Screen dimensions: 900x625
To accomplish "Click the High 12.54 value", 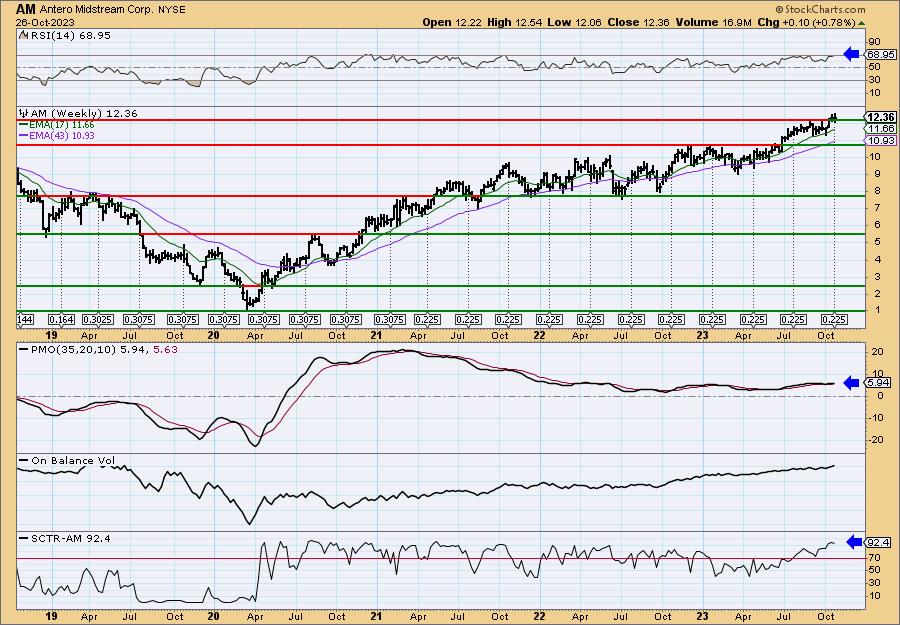I will point(513,22).
